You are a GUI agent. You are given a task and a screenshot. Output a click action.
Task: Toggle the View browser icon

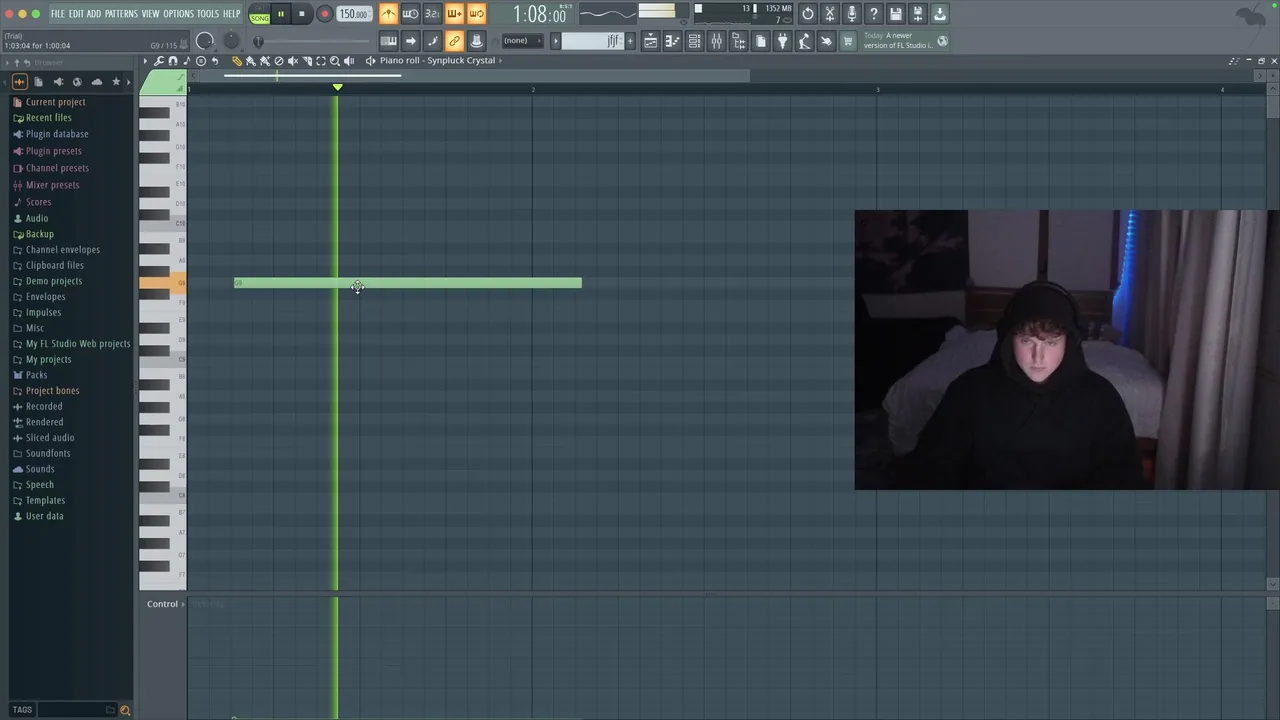click(739, 41)
